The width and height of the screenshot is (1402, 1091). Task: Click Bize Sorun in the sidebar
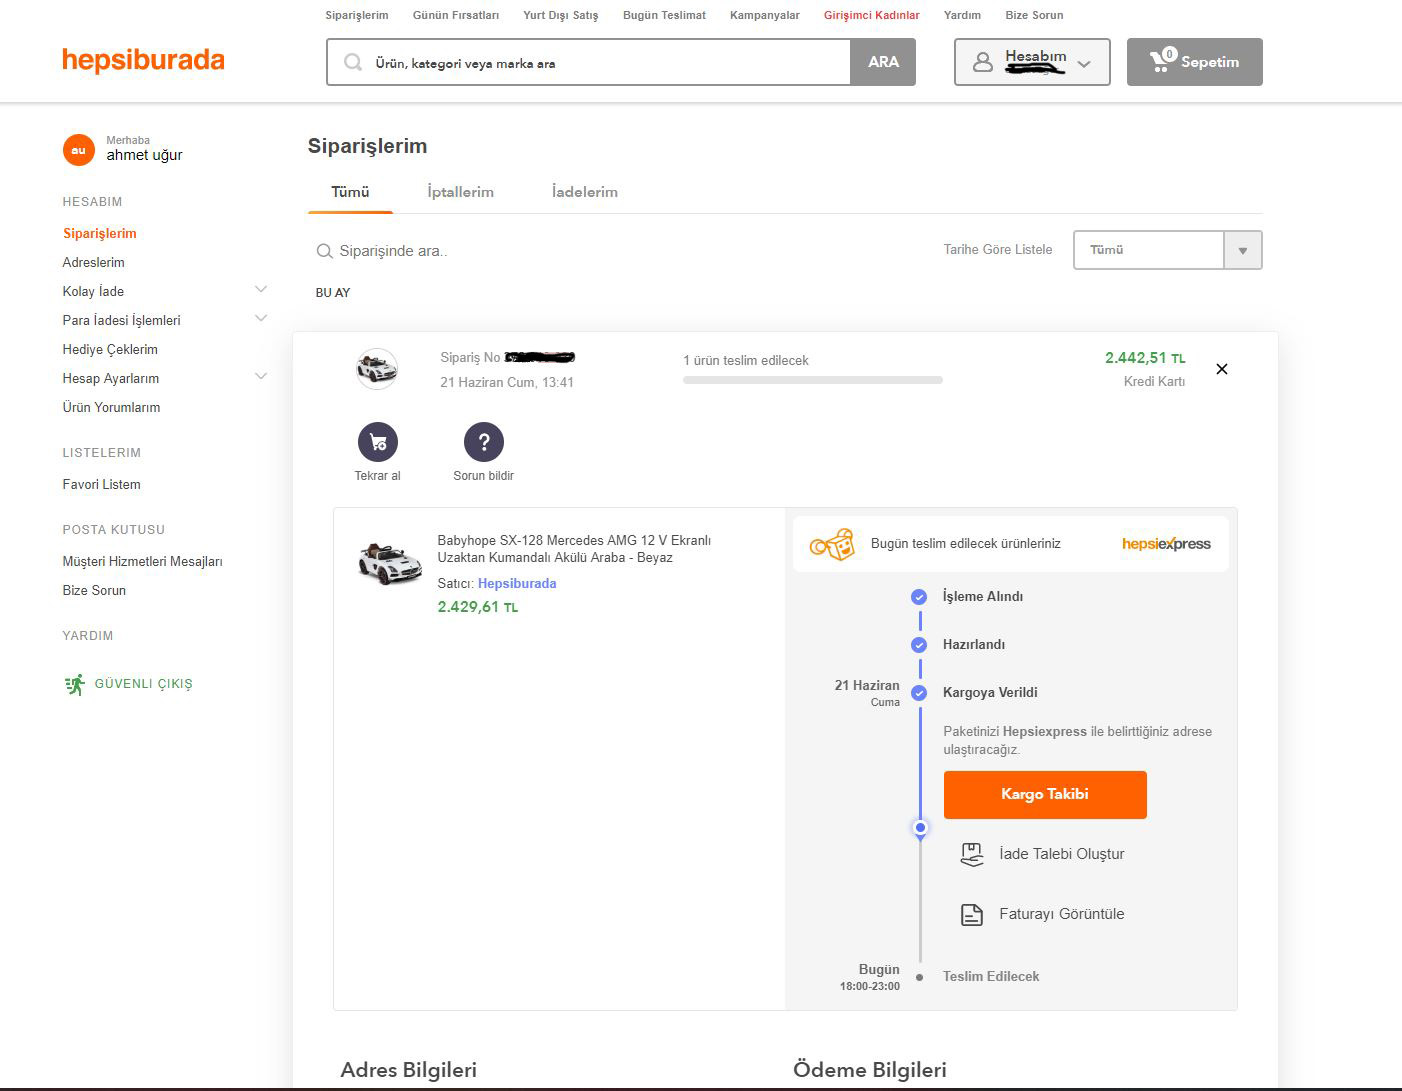94,590
